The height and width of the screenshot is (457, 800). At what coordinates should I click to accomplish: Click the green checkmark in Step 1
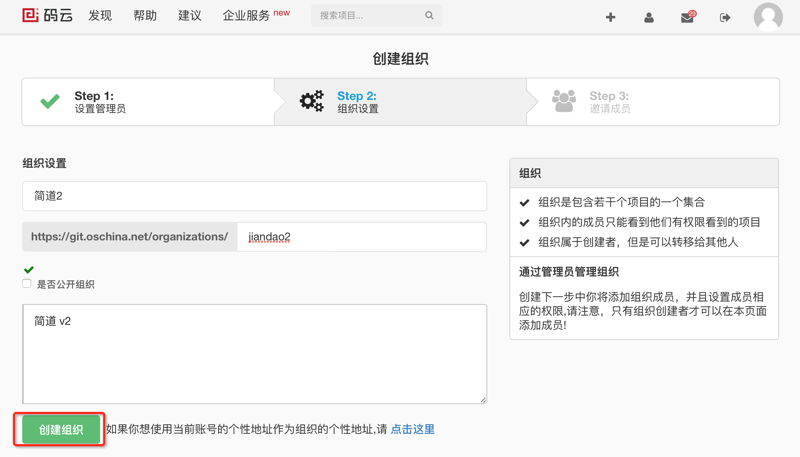[50, 101]
